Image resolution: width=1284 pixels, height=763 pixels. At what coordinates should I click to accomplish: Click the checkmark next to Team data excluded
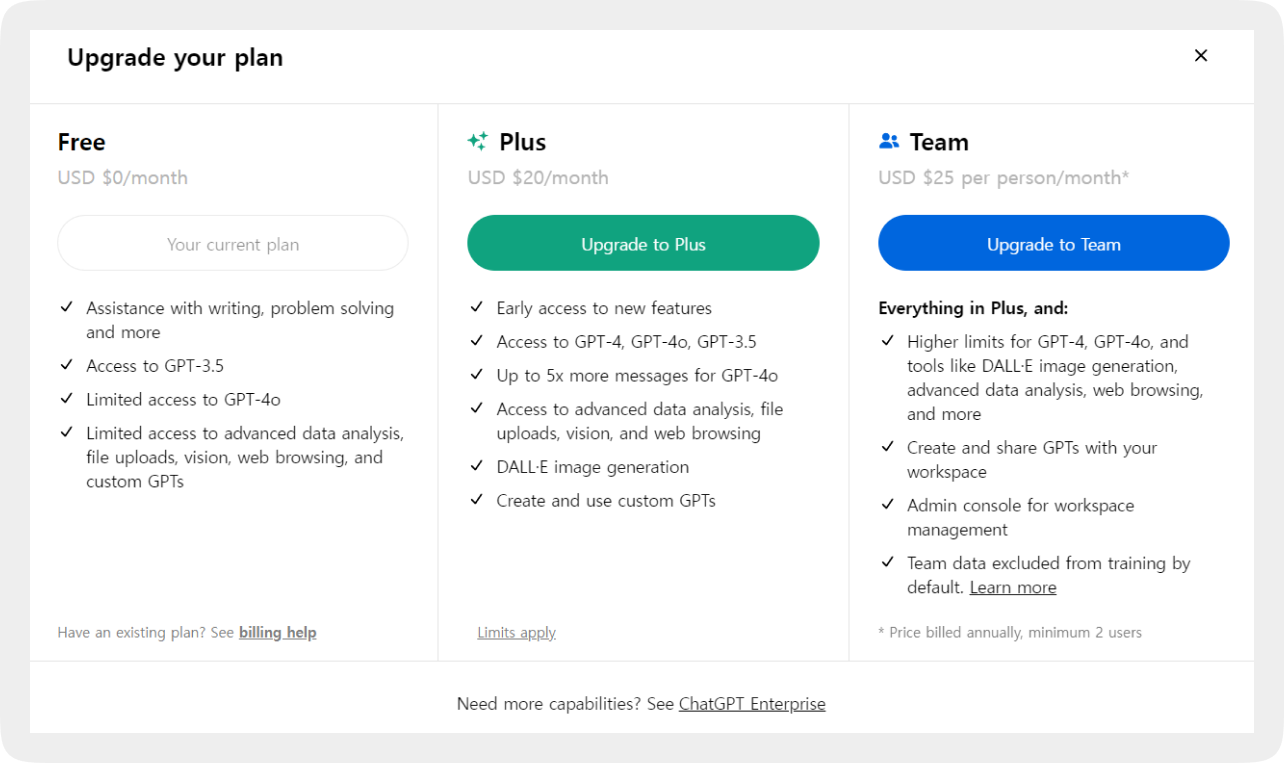tap(888, 562)
